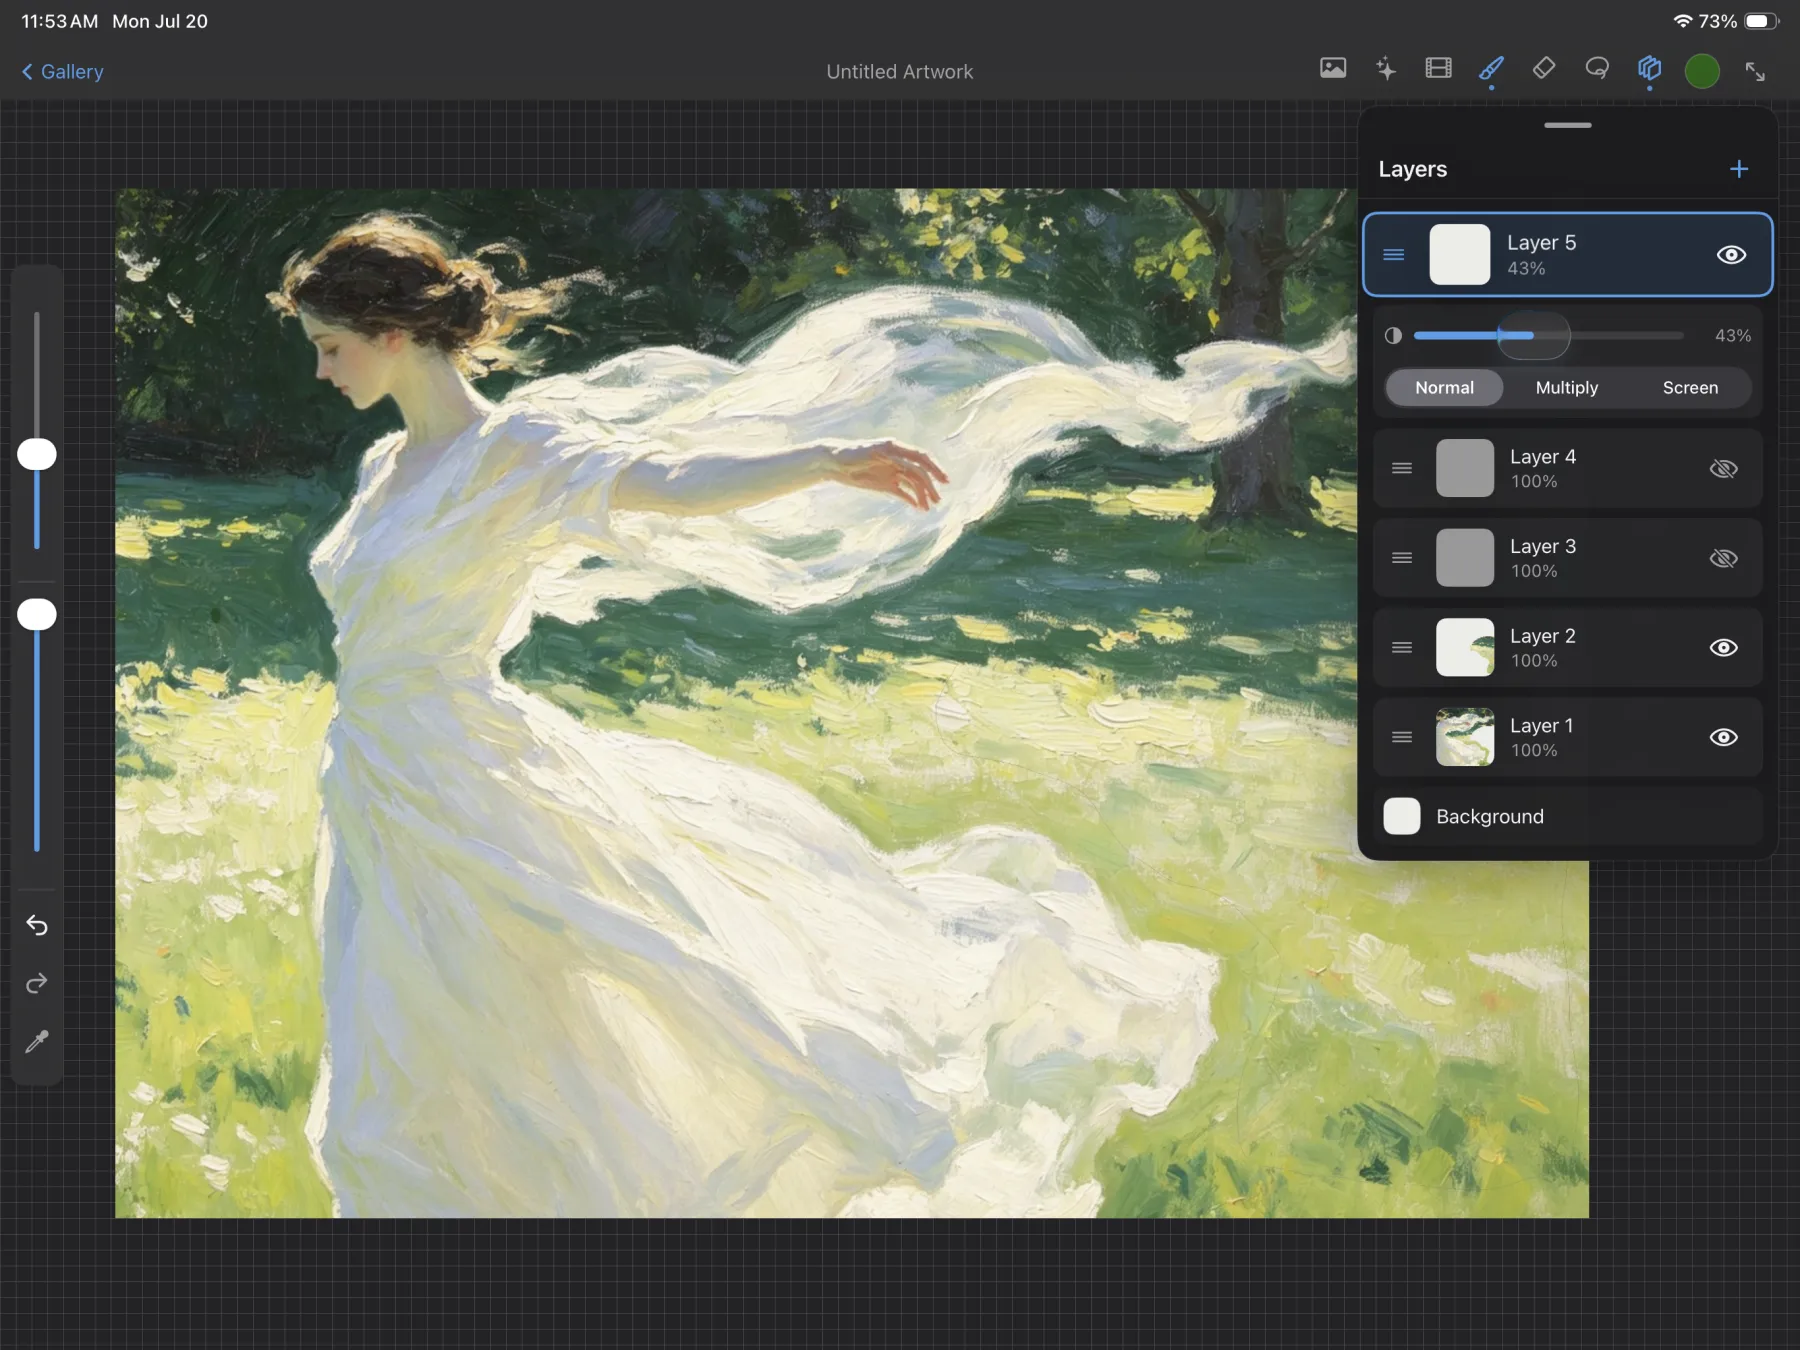The image size is (1800, 1350).
Task: Select Multiply blend mode
Action: tap(1567, 388)
